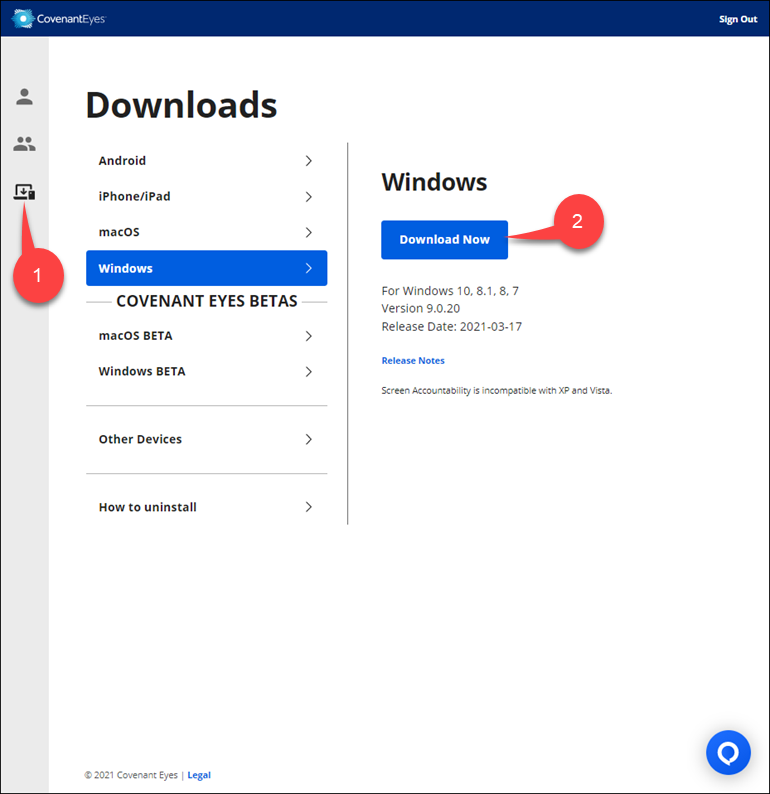
Task: Select Windows BETA entry
Action: [x=207, y=371]
